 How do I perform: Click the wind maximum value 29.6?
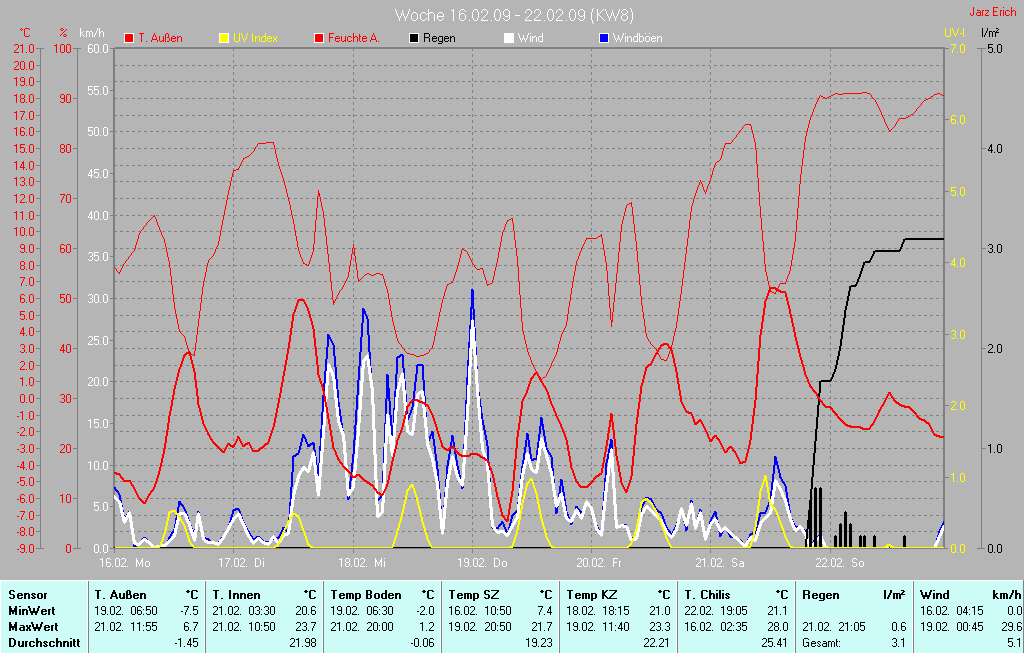tap(1010, 627)
